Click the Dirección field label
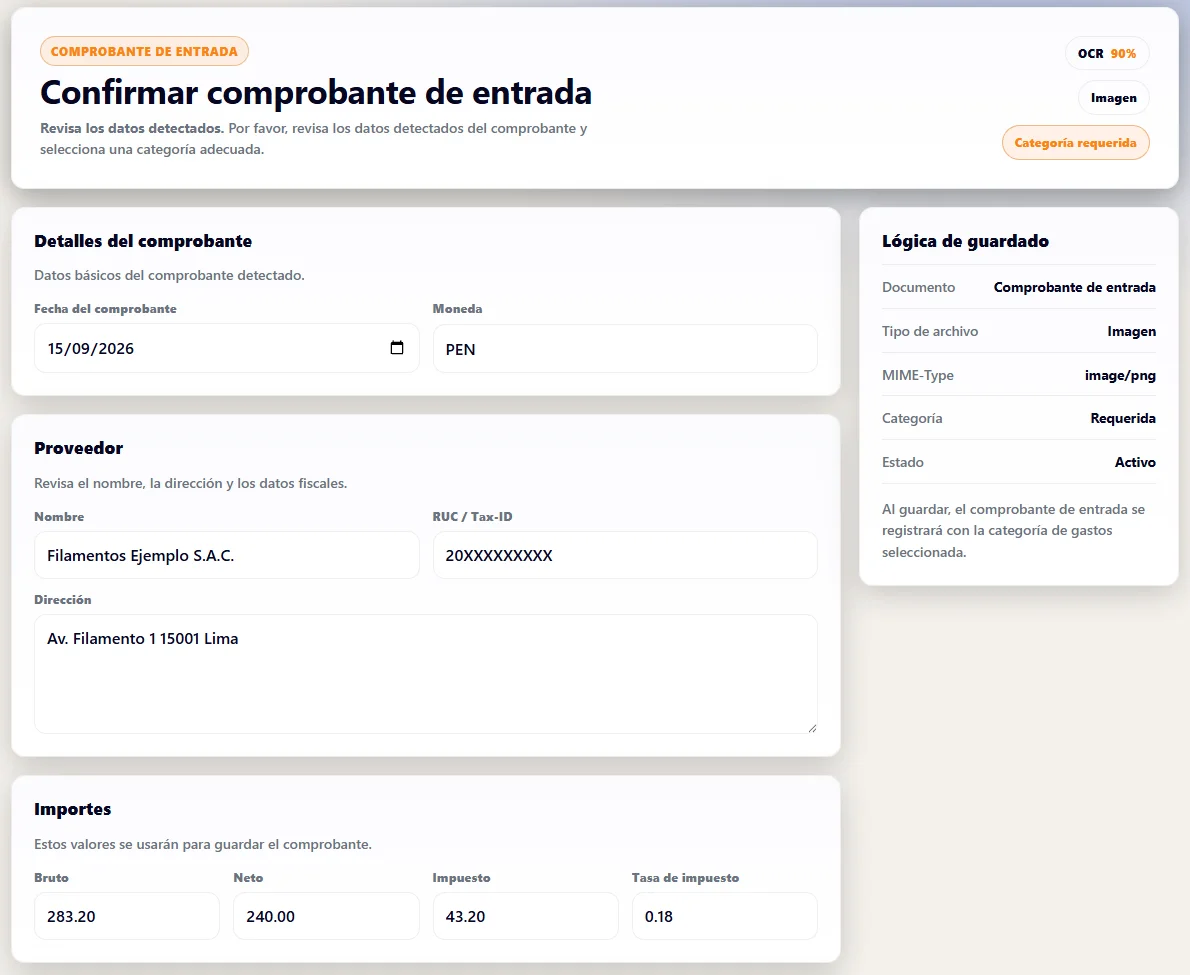Screen dimensions: 1190x975 point(63,599)
